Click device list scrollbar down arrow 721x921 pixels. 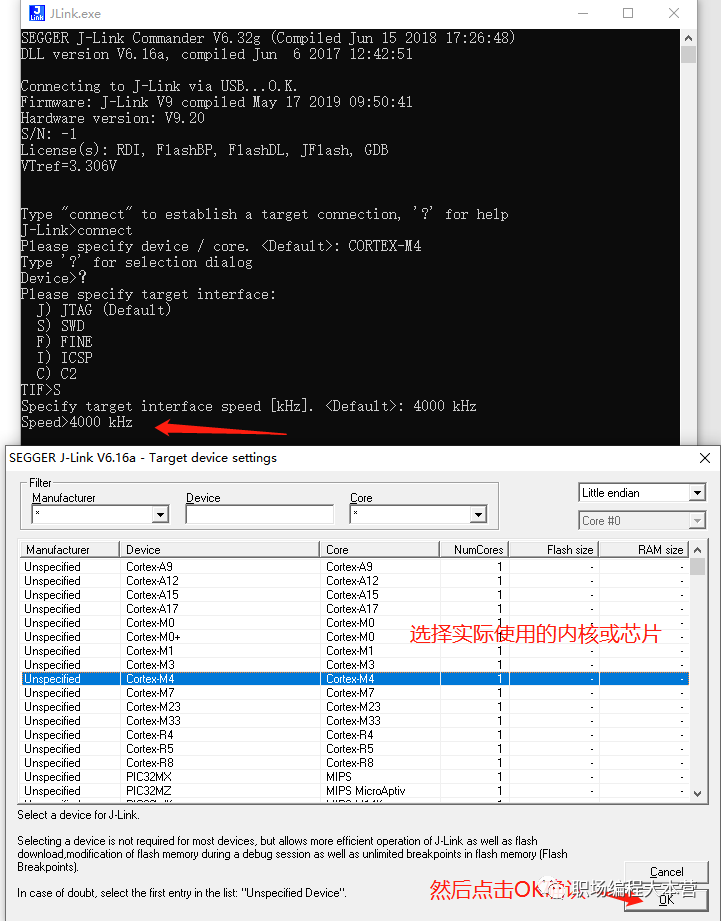[x=698, y=794]
